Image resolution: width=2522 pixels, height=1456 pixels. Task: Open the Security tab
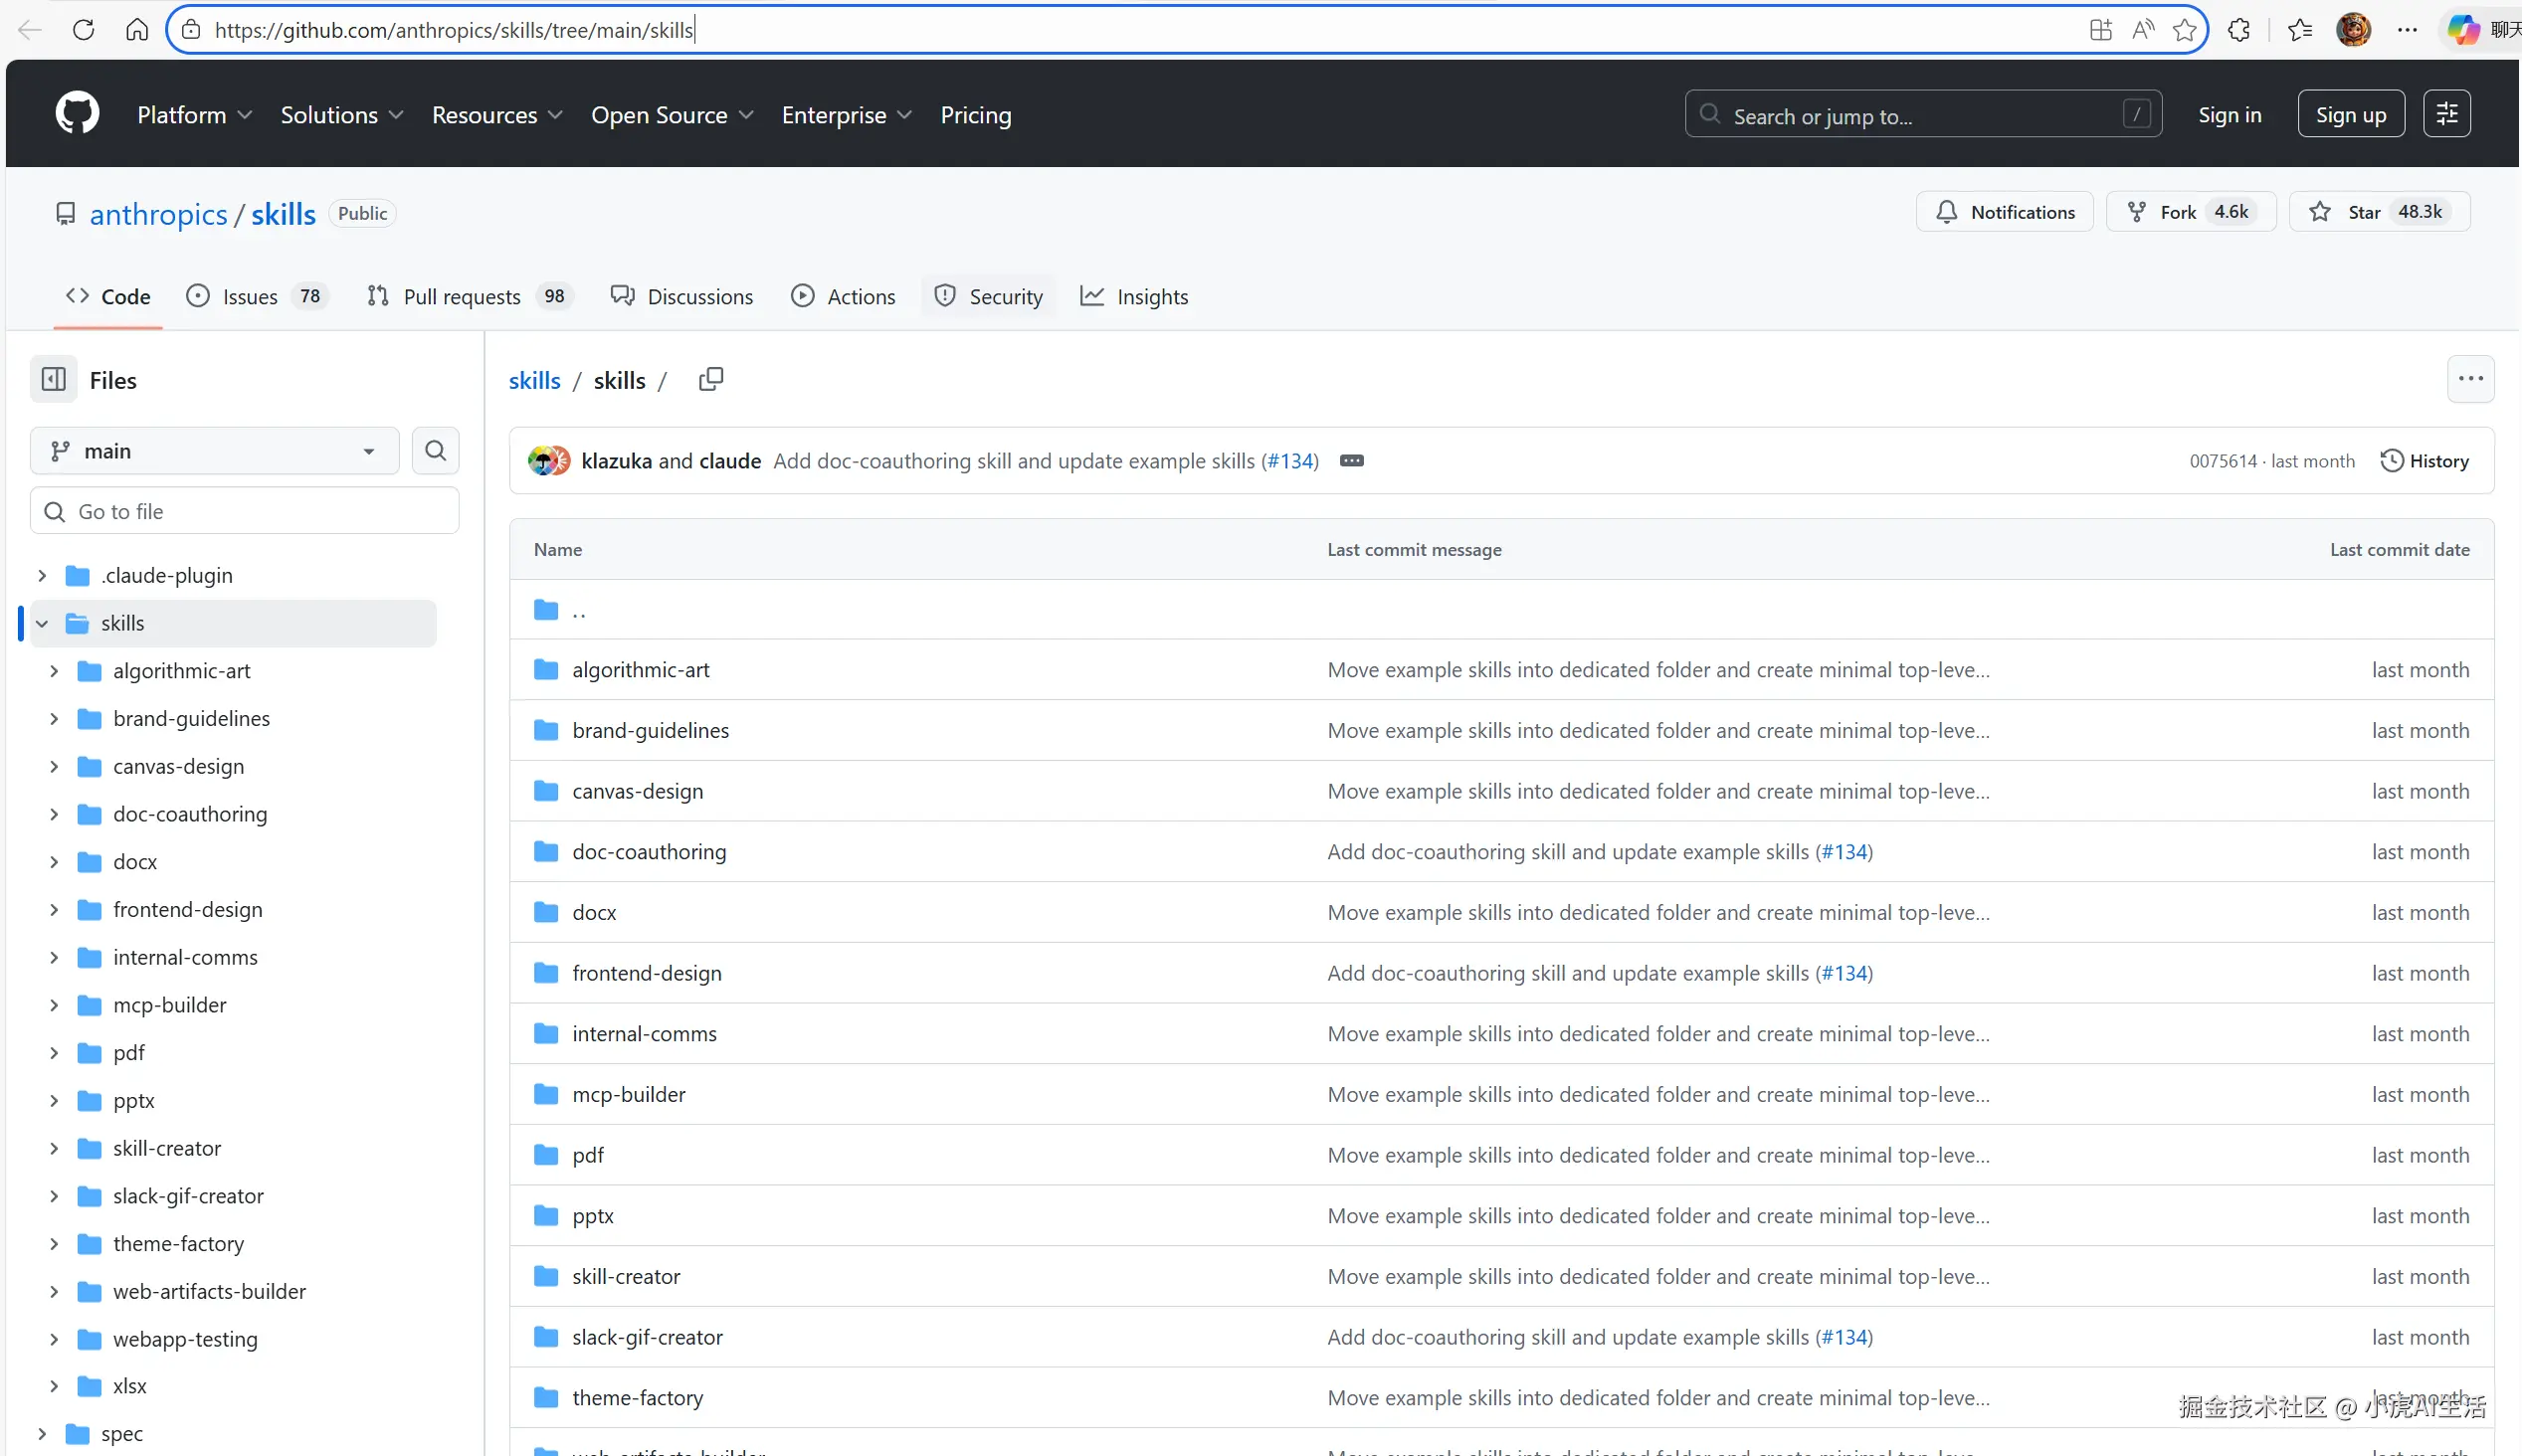point(988,297)
